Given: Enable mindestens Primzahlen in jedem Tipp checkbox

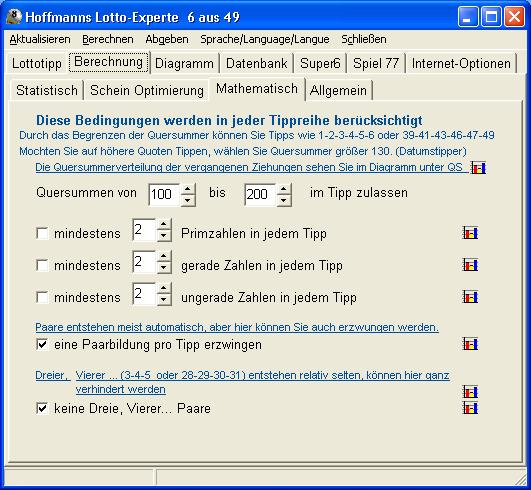Looking at the screenshot, I should click(x=42, y=233).
